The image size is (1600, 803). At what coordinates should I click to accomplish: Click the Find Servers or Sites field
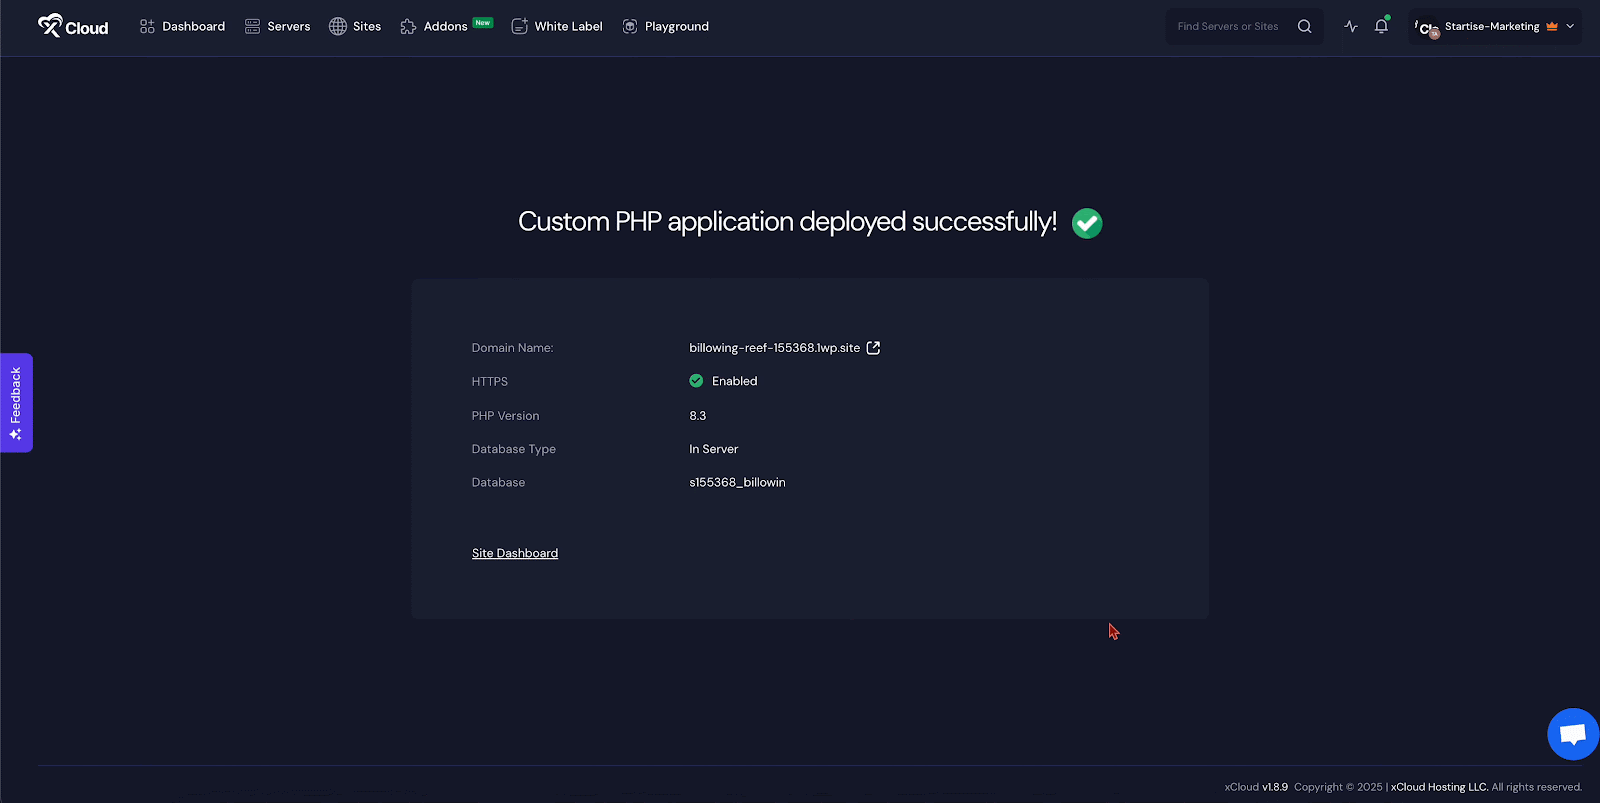1244,26
